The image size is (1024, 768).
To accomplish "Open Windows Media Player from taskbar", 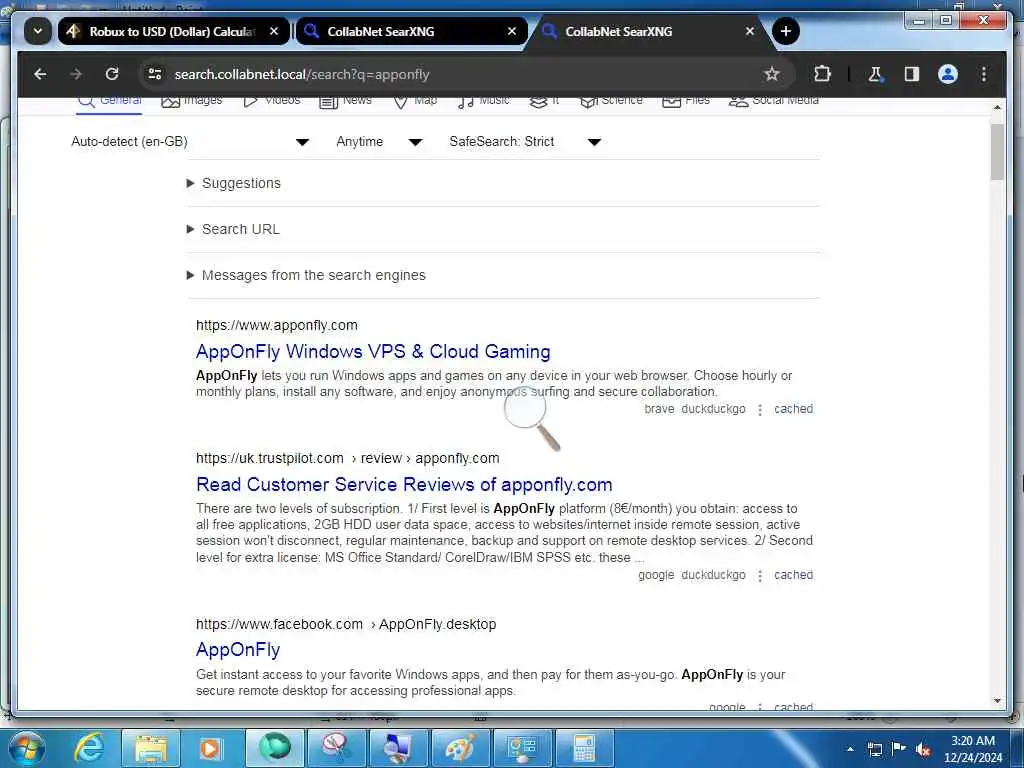I will (x=210, y=748).
